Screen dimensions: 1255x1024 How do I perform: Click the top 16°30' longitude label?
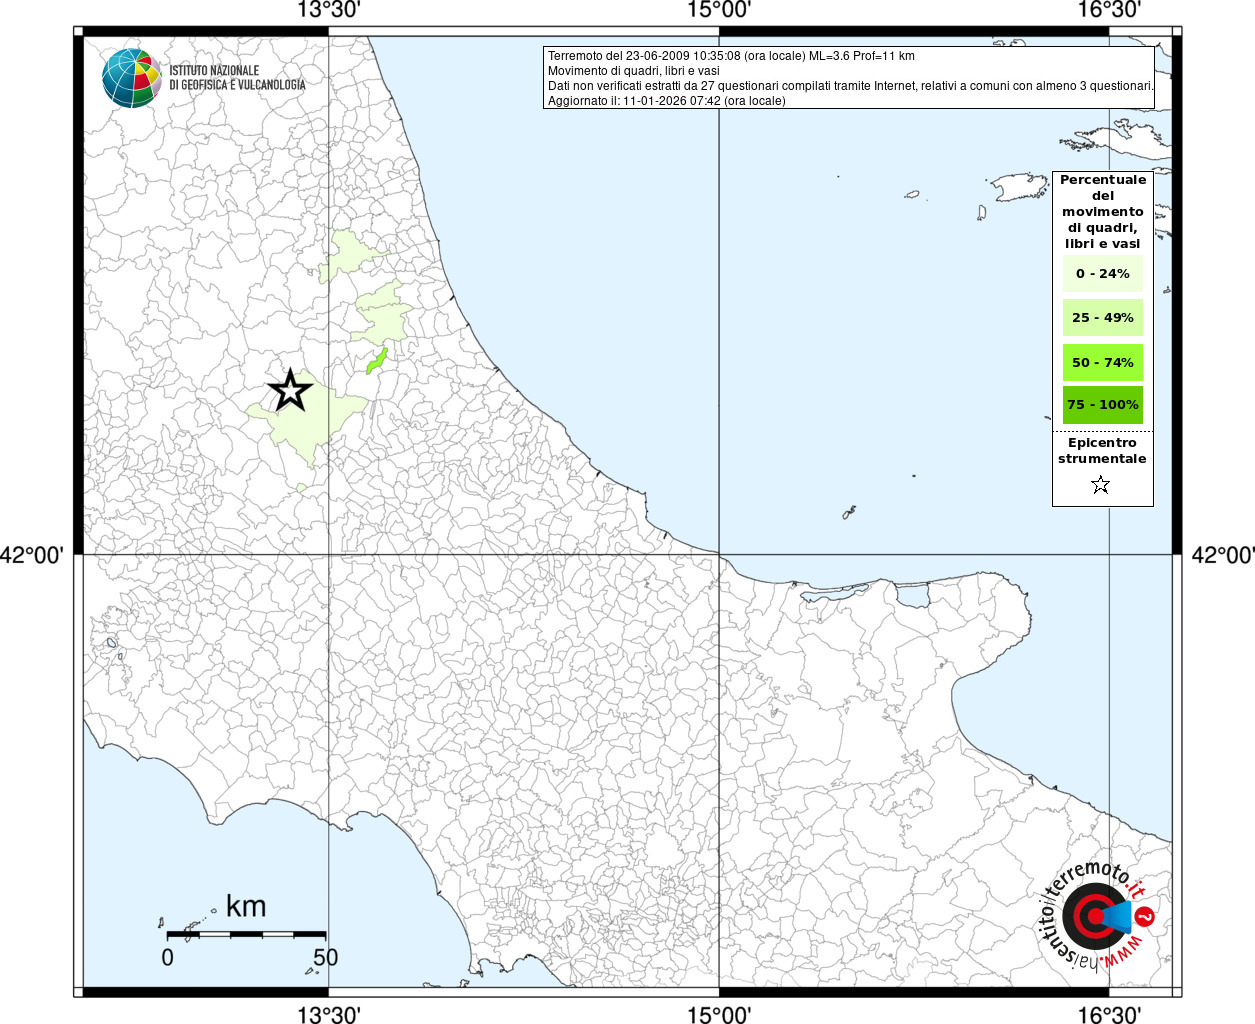(x=1109, y=11)
